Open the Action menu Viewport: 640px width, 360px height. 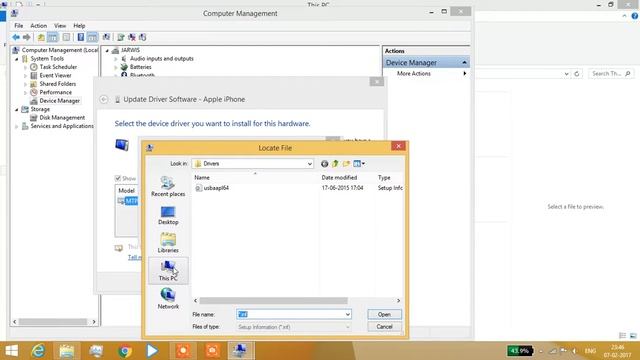pyautogui.click(x=39, y=26)
